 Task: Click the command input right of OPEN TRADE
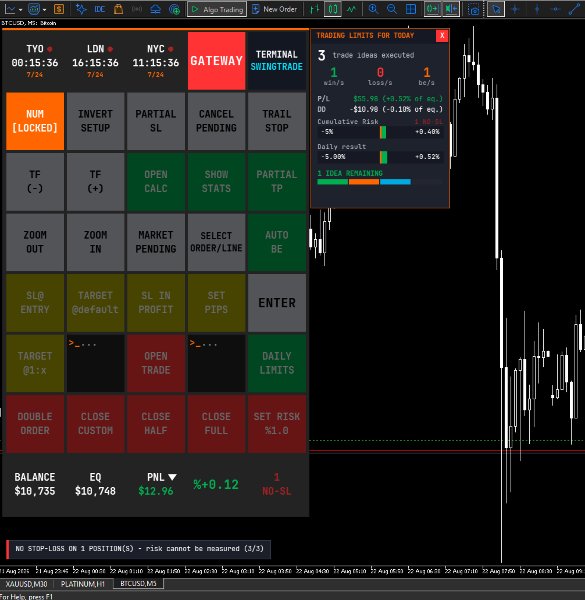point(217,363)
